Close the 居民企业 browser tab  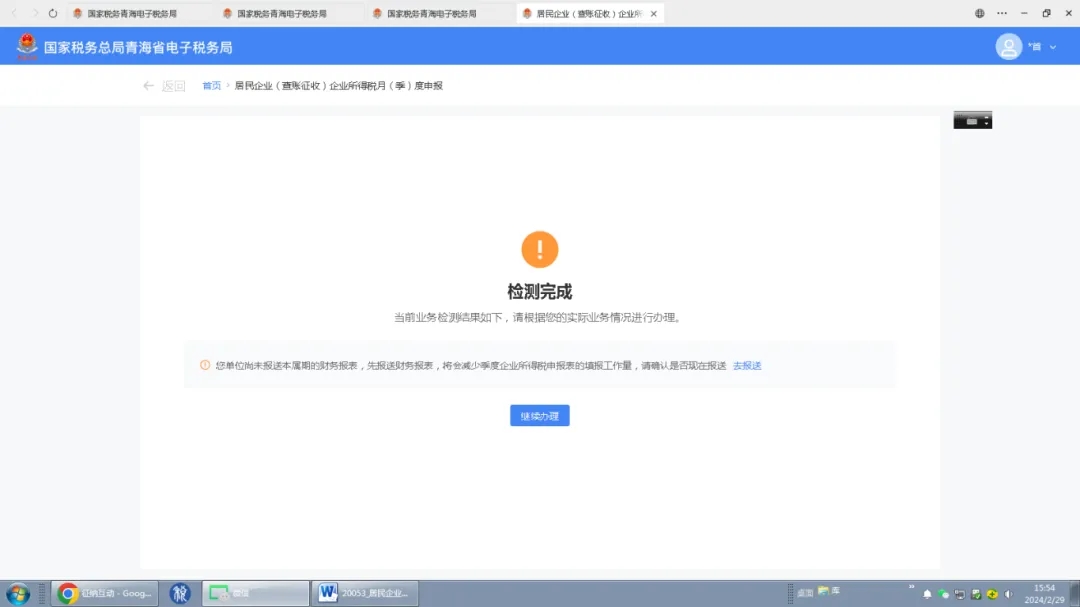[x=654, y=13]
